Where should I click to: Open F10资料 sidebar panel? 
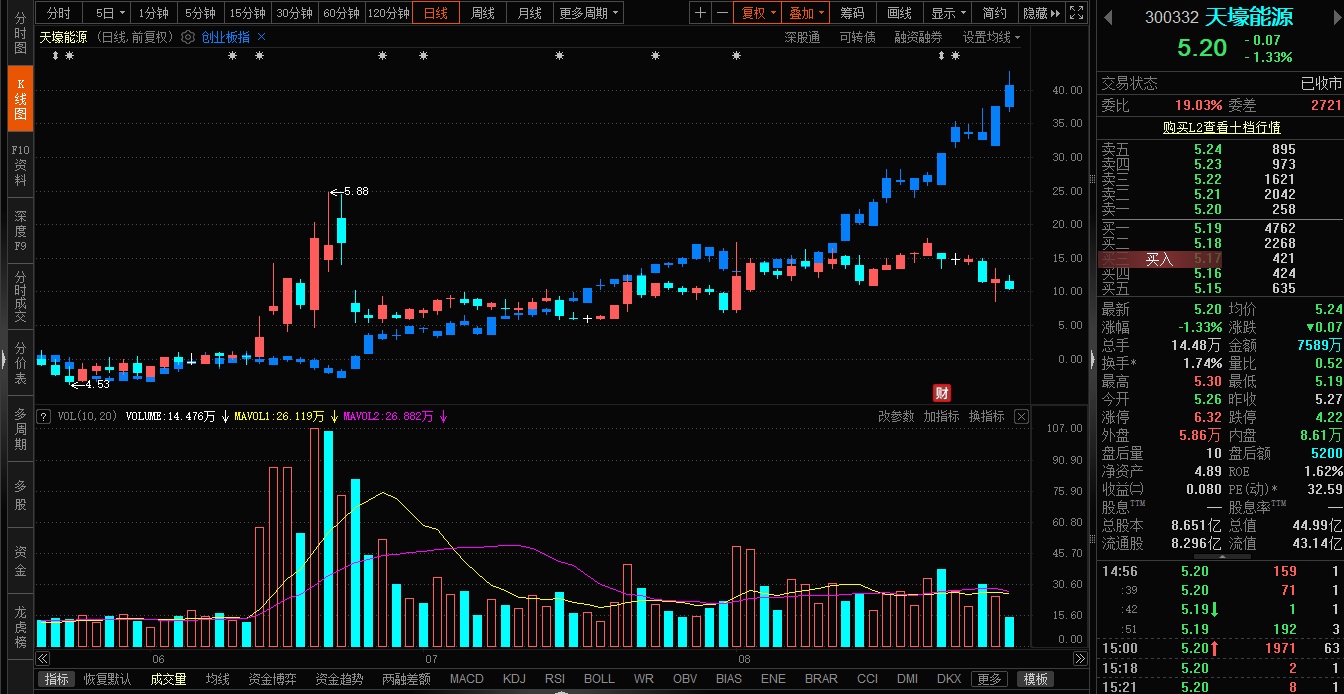[20, 166]
